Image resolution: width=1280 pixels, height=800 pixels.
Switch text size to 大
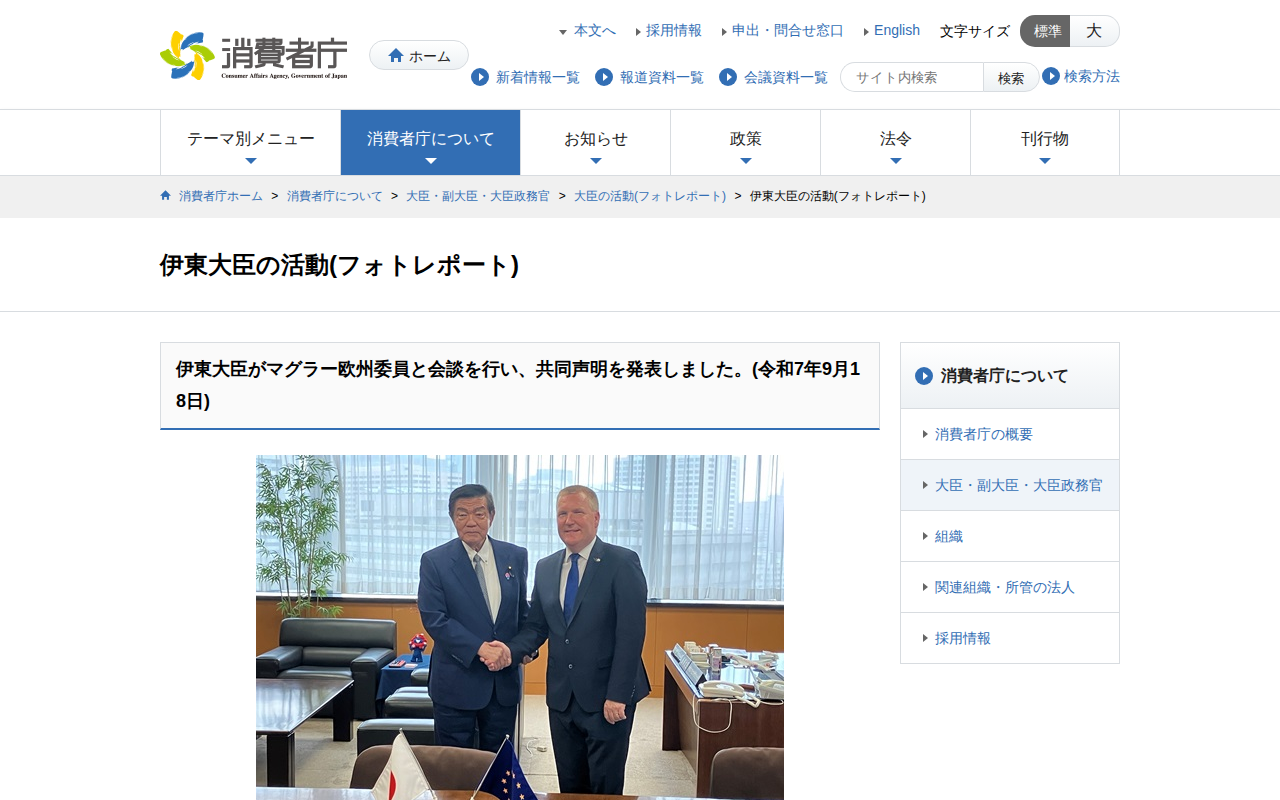1094,31
